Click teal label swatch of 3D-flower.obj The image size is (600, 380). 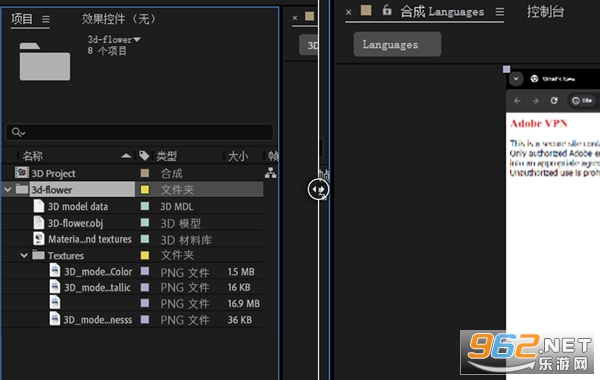tap(145, 223)
